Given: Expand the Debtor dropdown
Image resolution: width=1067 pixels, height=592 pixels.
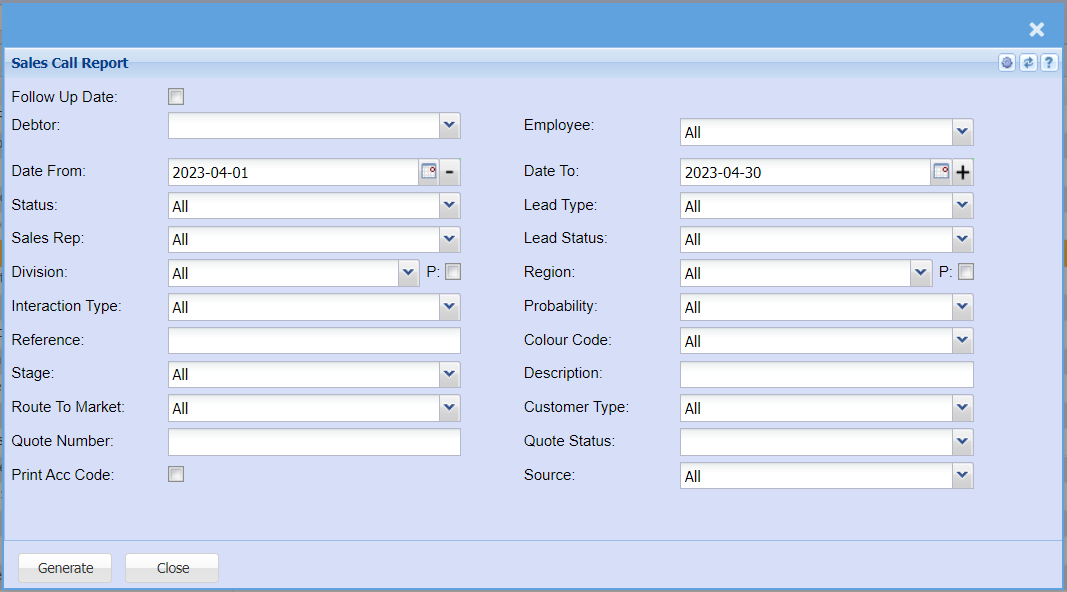Looking at the screenshot, I should [450, 125].
